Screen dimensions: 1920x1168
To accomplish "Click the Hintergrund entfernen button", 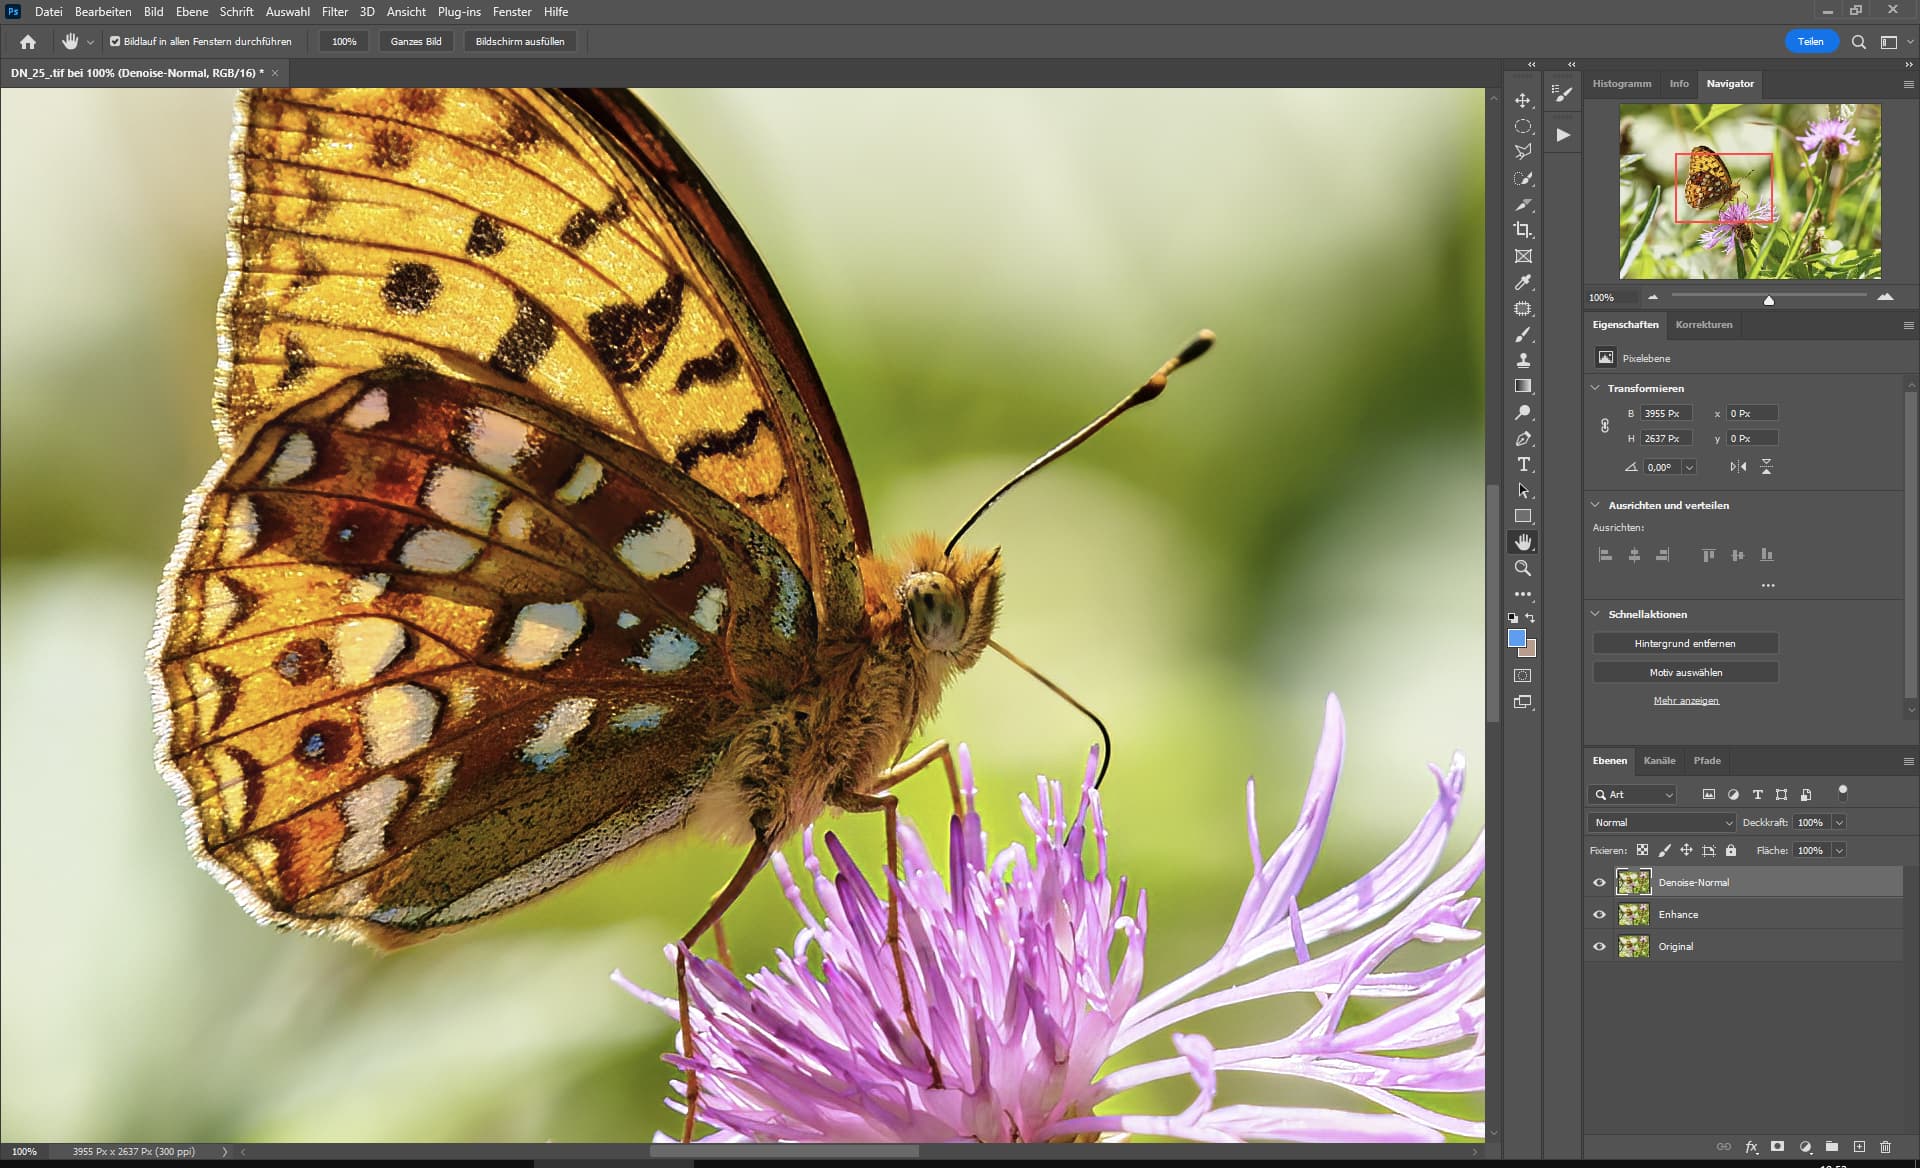I will [x=1685, y=643].
